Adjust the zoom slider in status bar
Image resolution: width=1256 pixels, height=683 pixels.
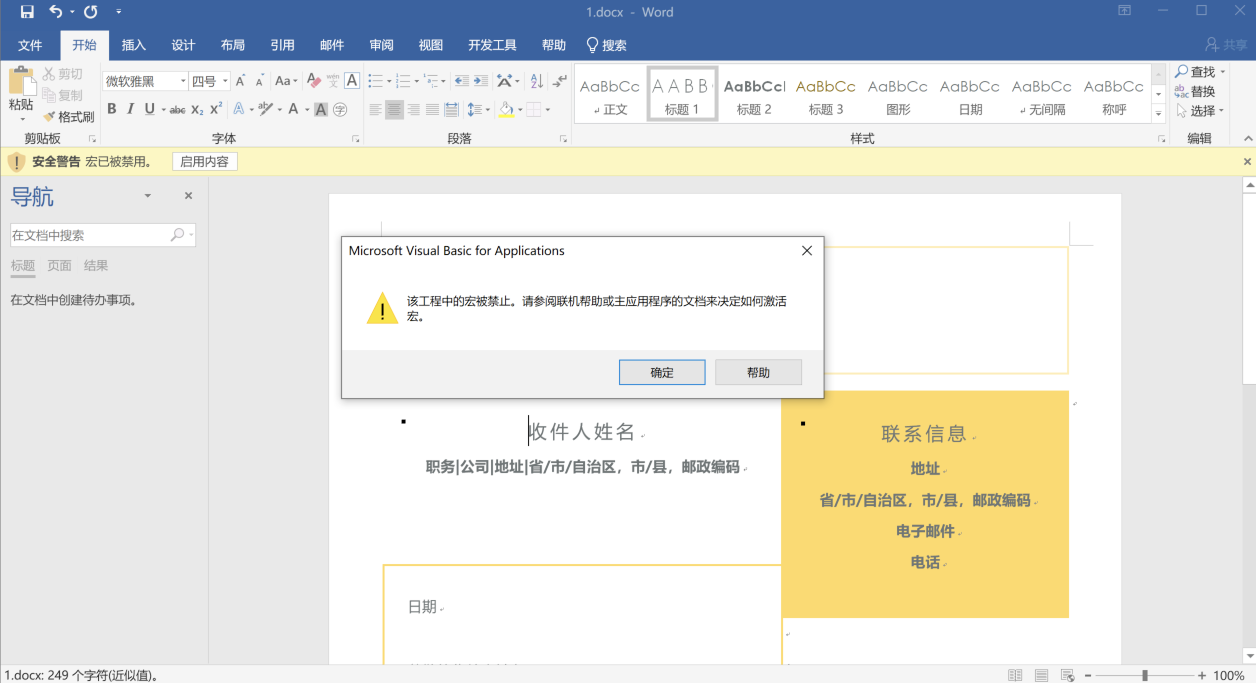(1145, 675)
